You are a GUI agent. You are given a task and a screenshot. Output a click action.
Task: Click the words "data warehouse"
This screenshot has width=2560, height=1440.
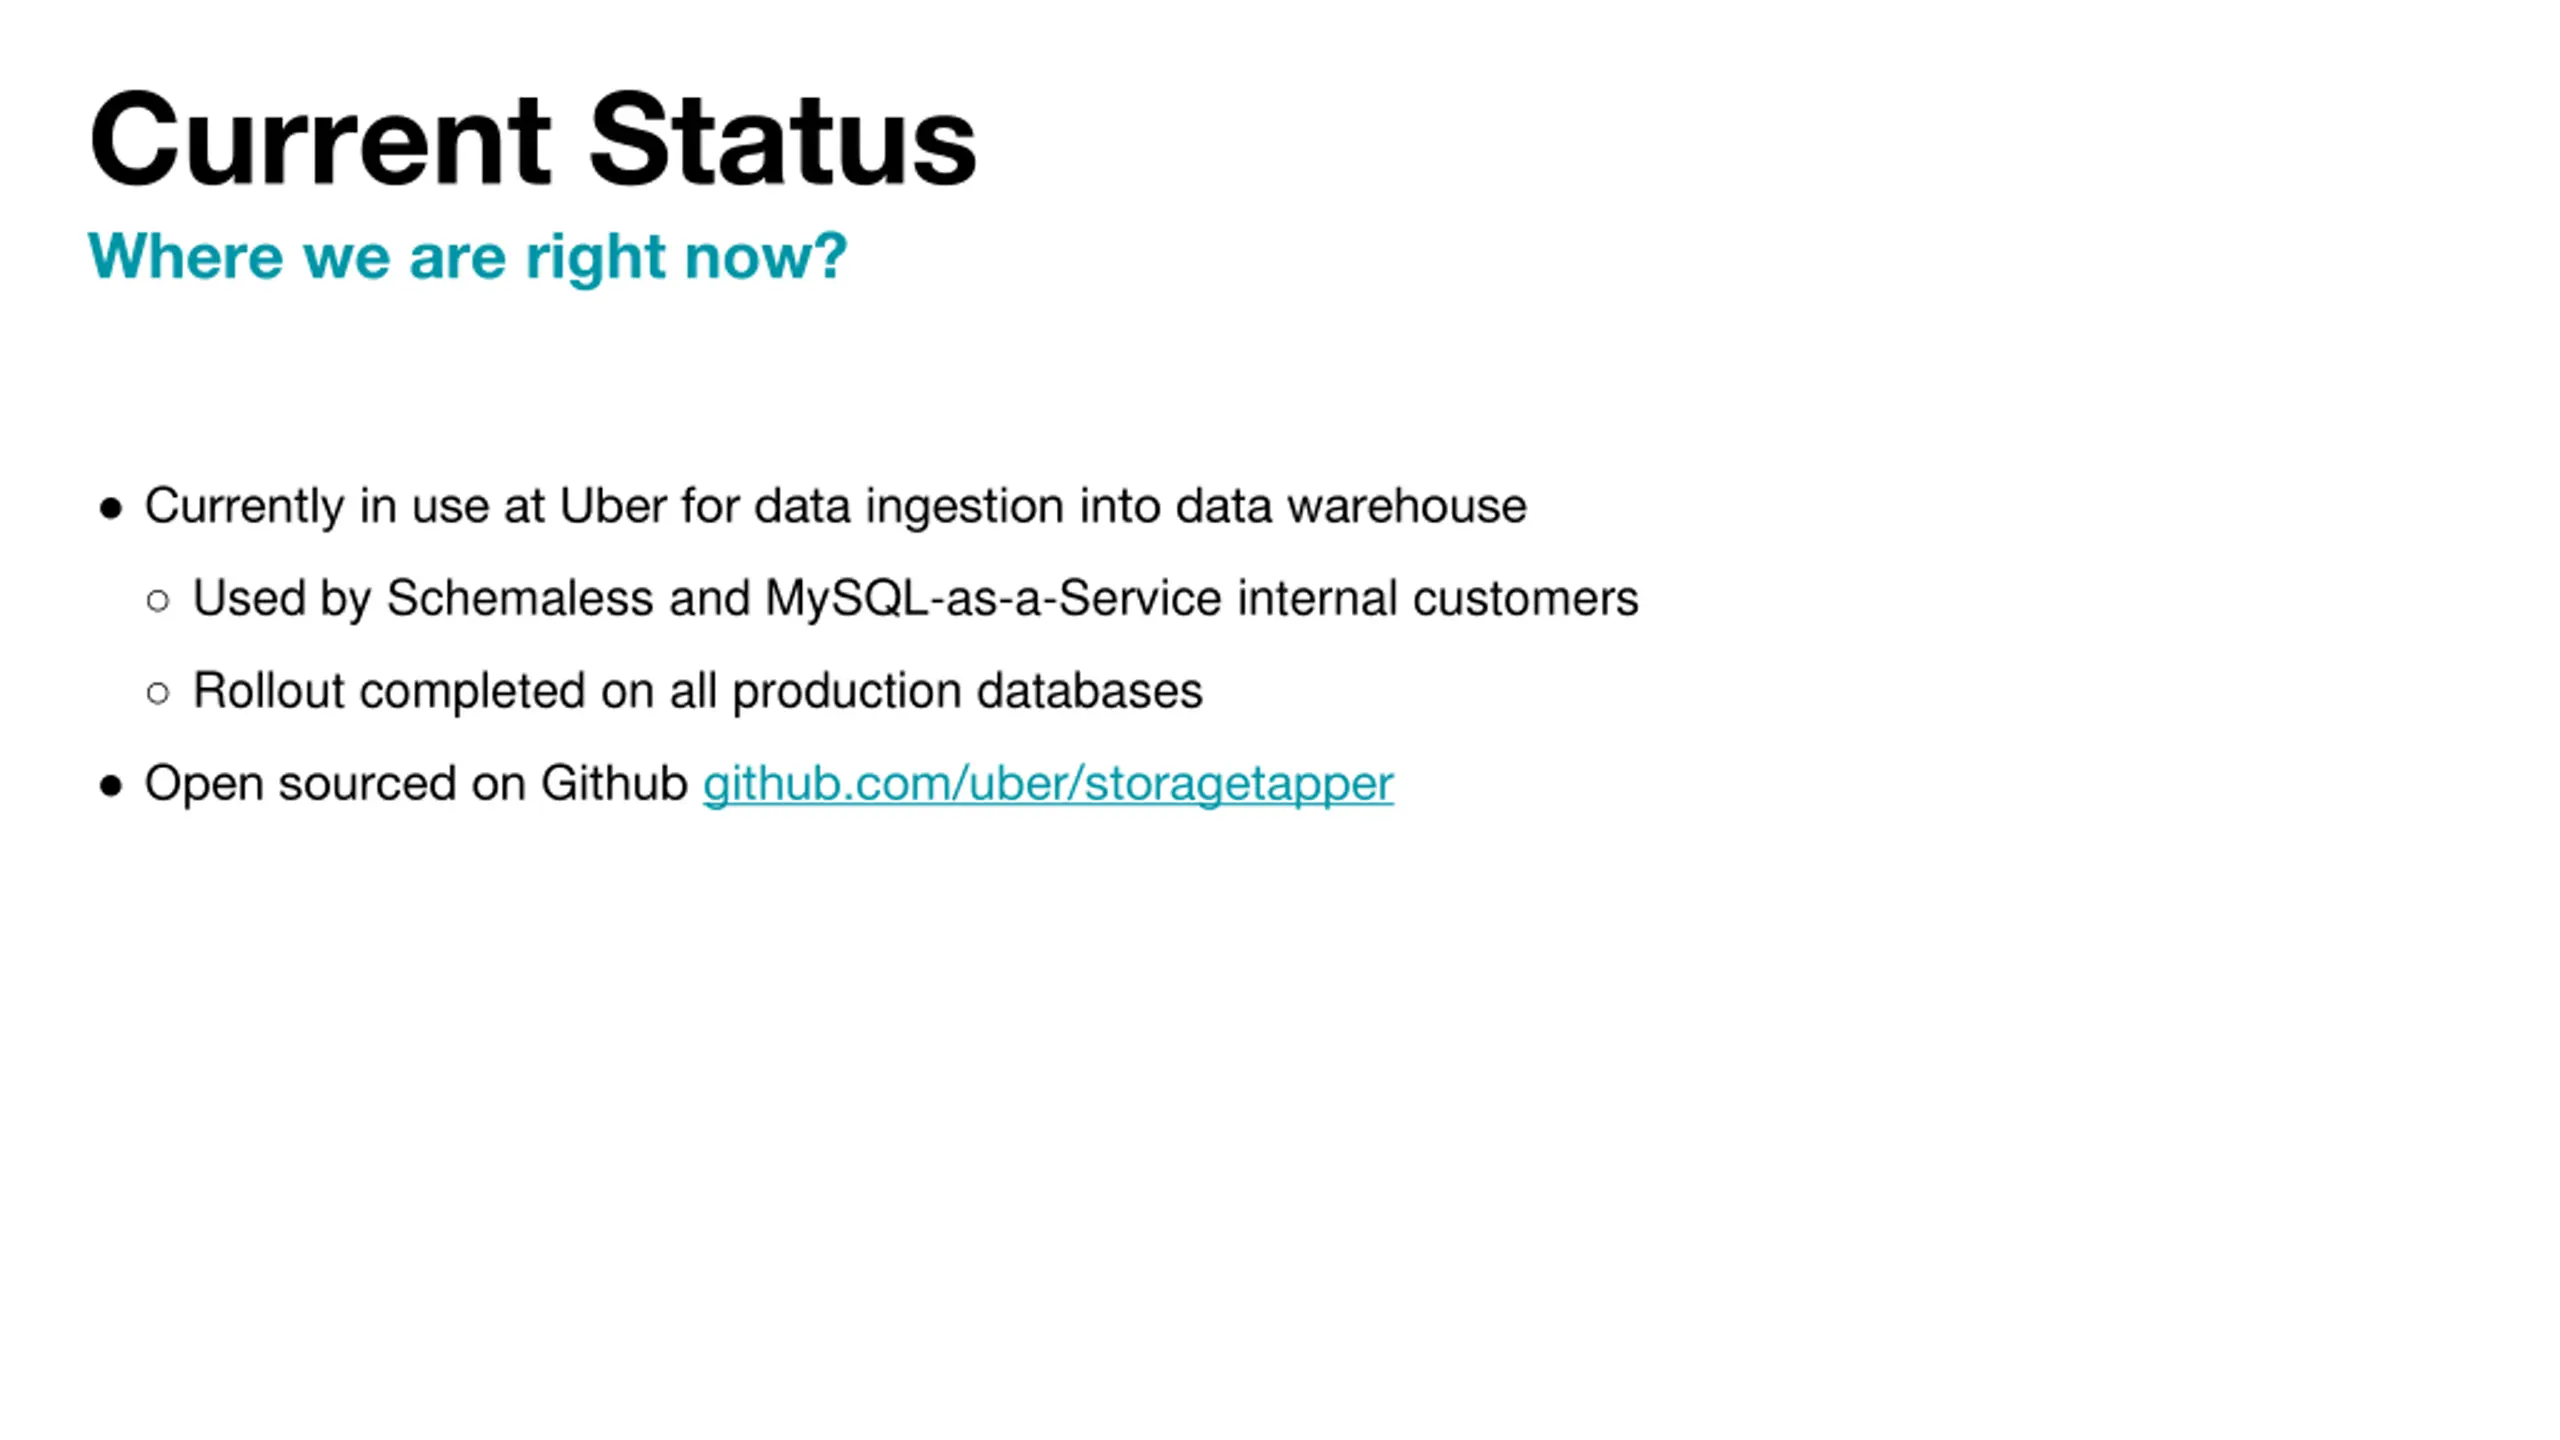coord(1351,505)
